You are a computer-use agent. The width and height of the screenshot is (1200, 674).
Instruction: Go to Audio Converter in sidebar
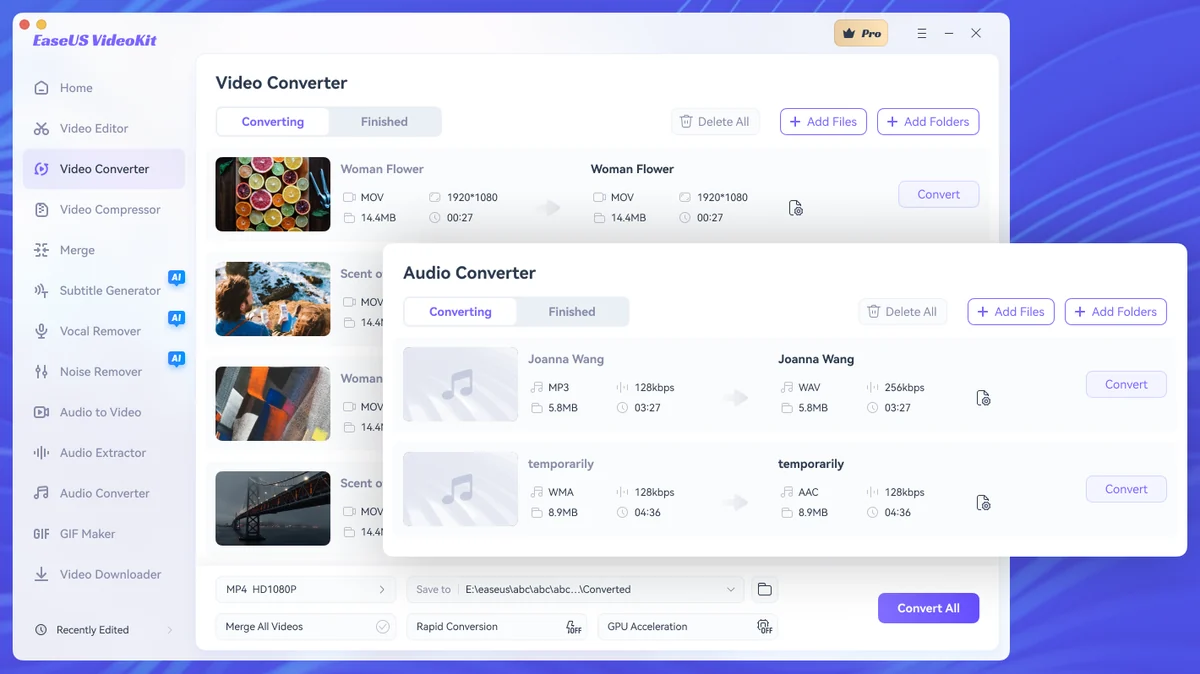[104, 493]
